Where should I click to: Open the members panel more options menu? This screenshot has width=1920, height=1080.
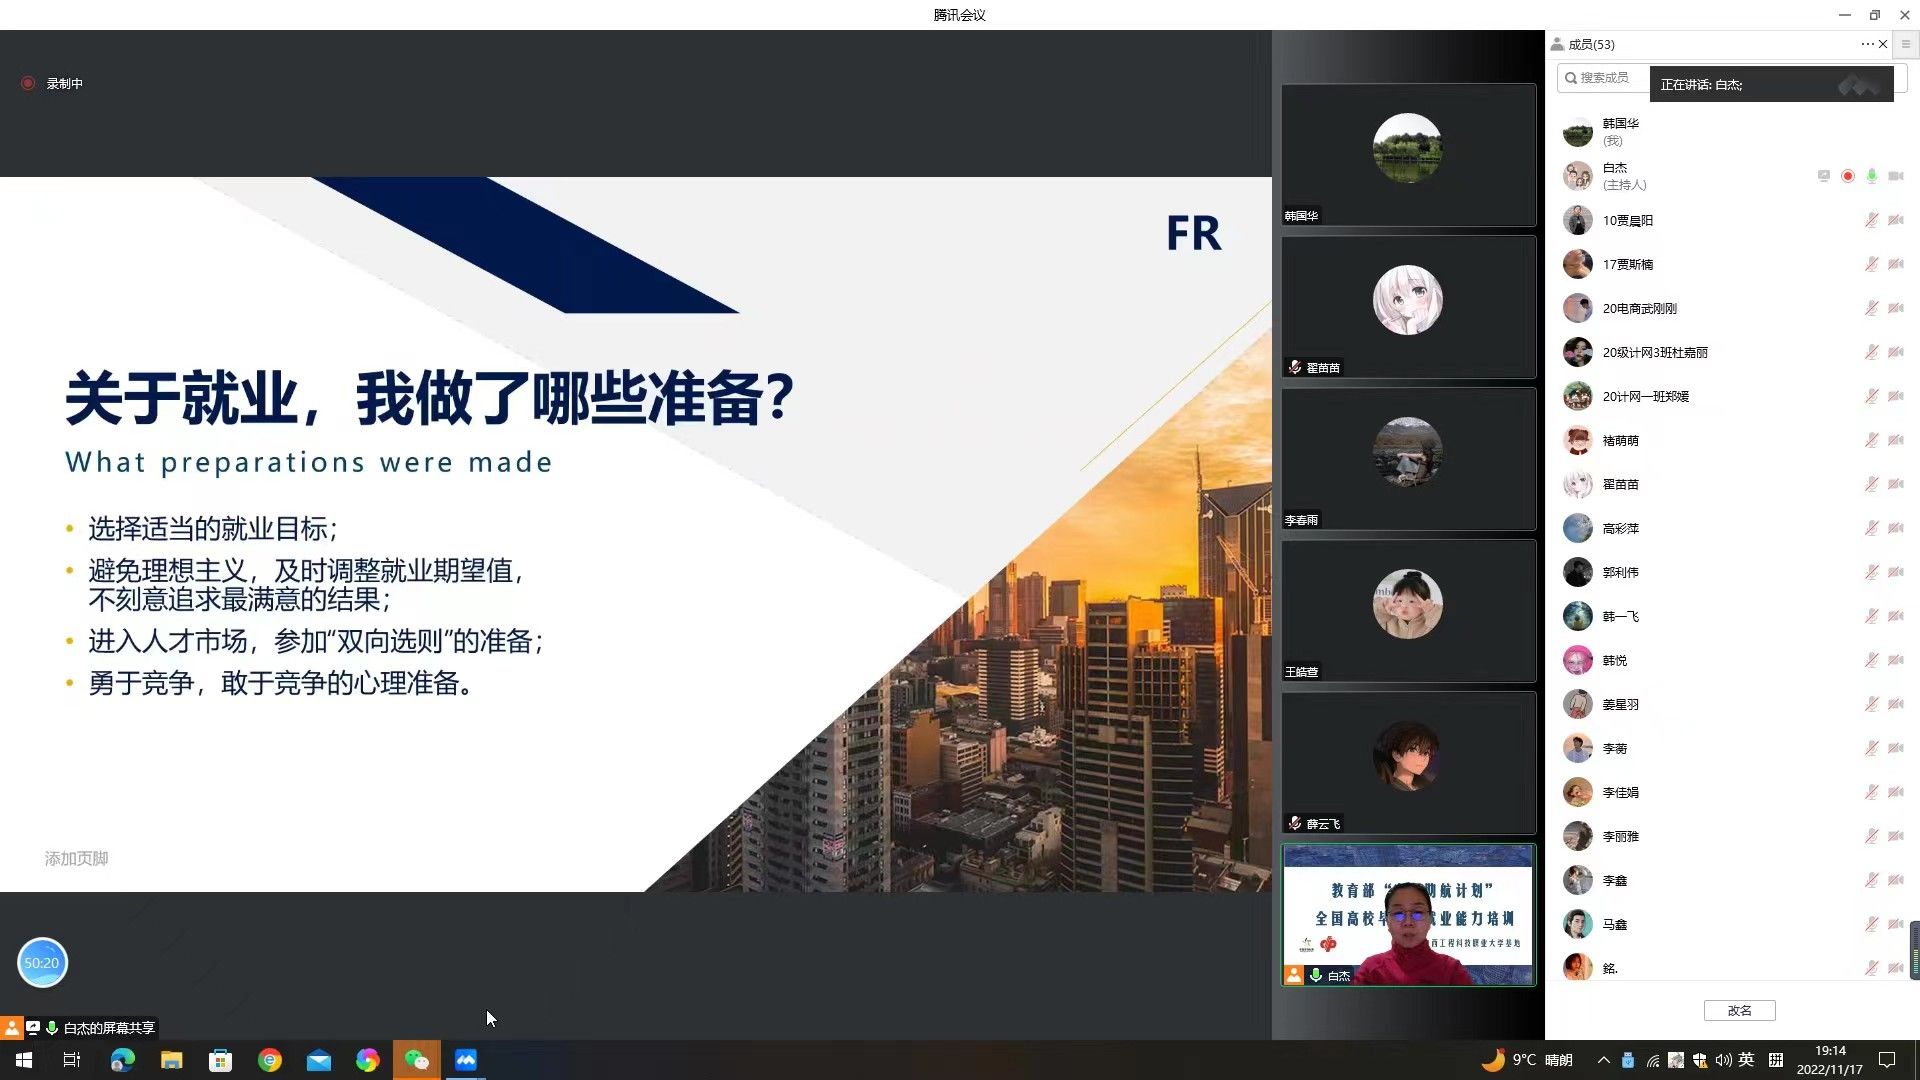coord(1866,44)
